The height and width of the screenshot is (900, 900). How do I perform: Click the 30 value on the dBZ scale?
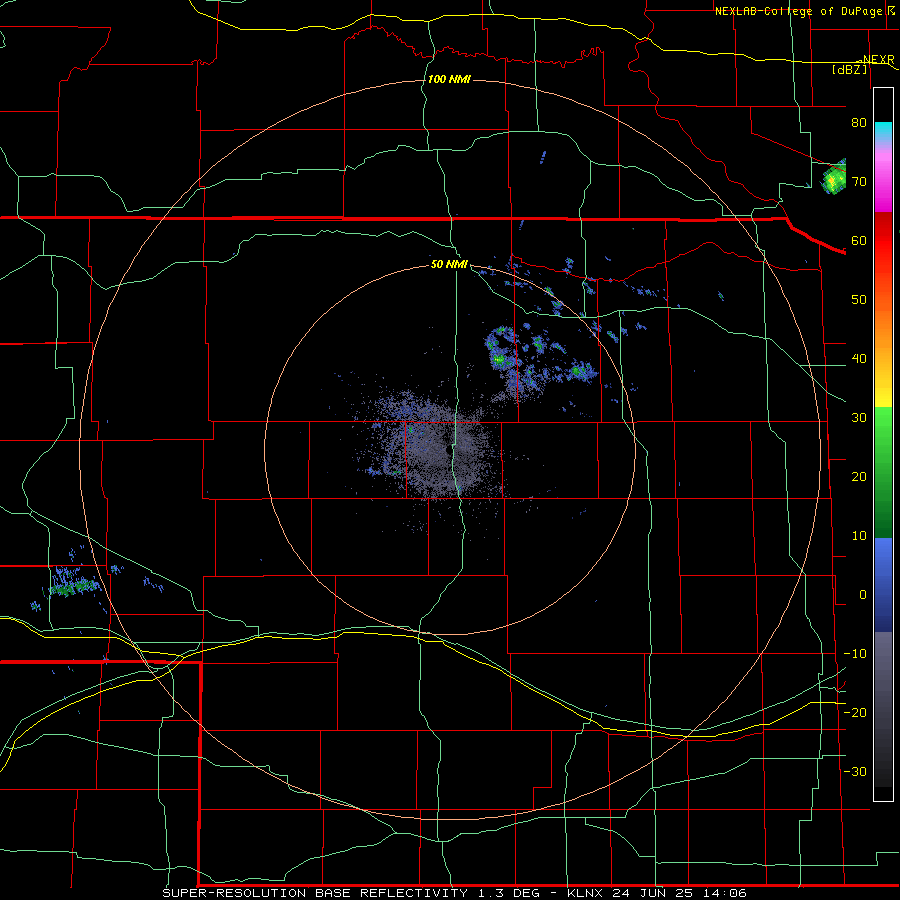[859, 417]
